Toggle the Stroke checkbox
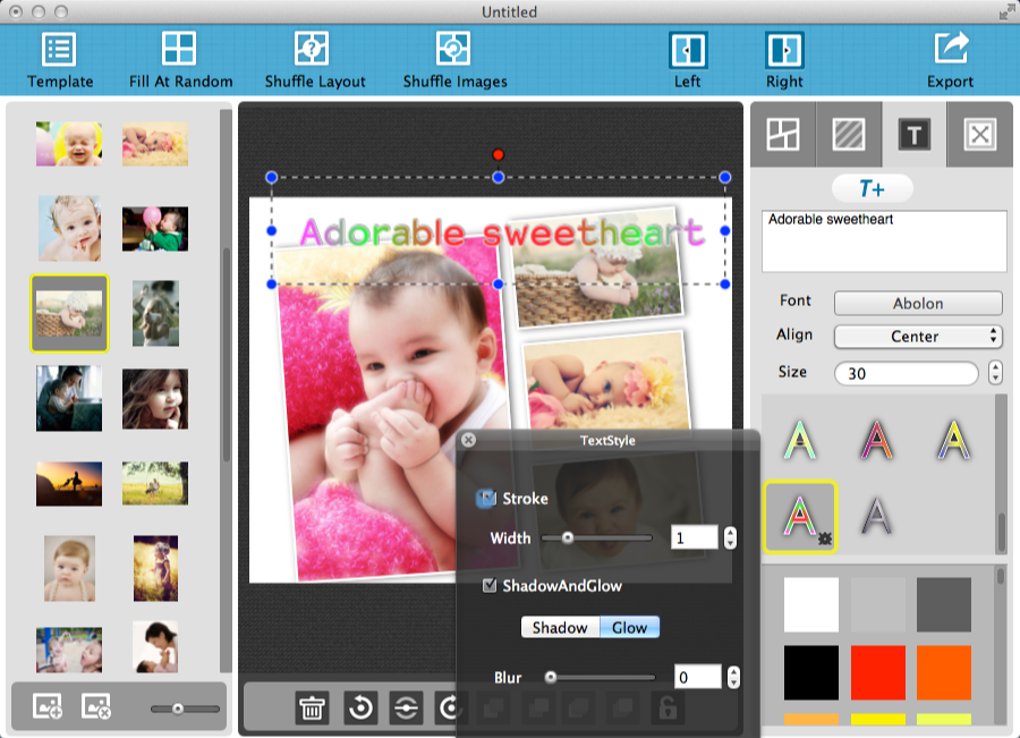 [x=486, y=499]
